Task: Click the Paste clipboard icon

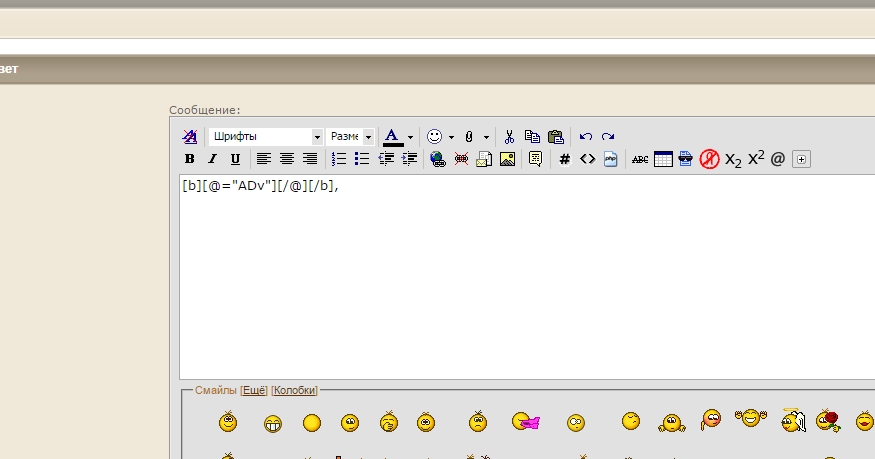Action: (556, 137)
